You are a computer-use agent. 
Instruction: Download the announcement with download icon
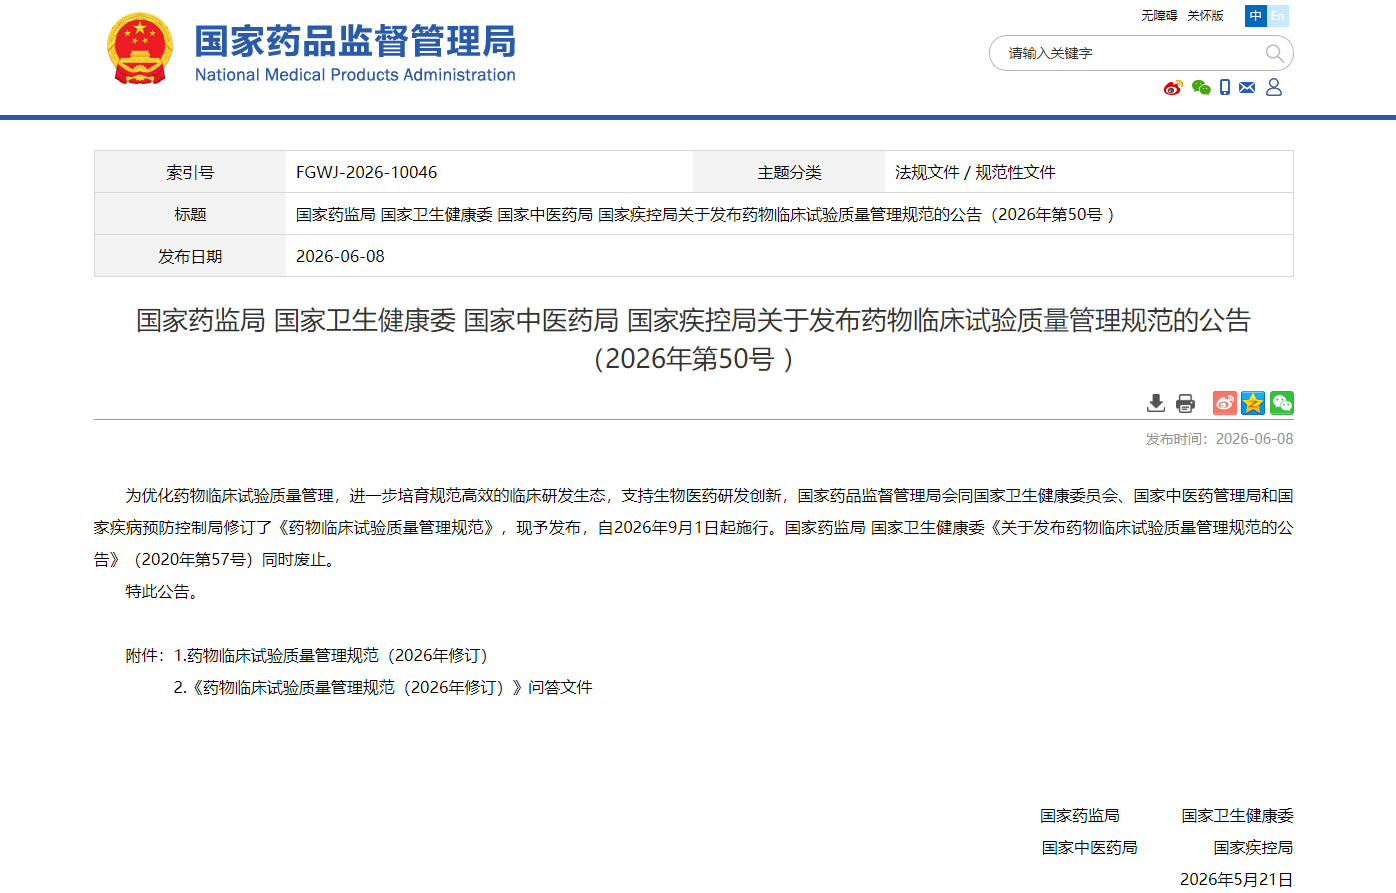(x=1156, y=403)
